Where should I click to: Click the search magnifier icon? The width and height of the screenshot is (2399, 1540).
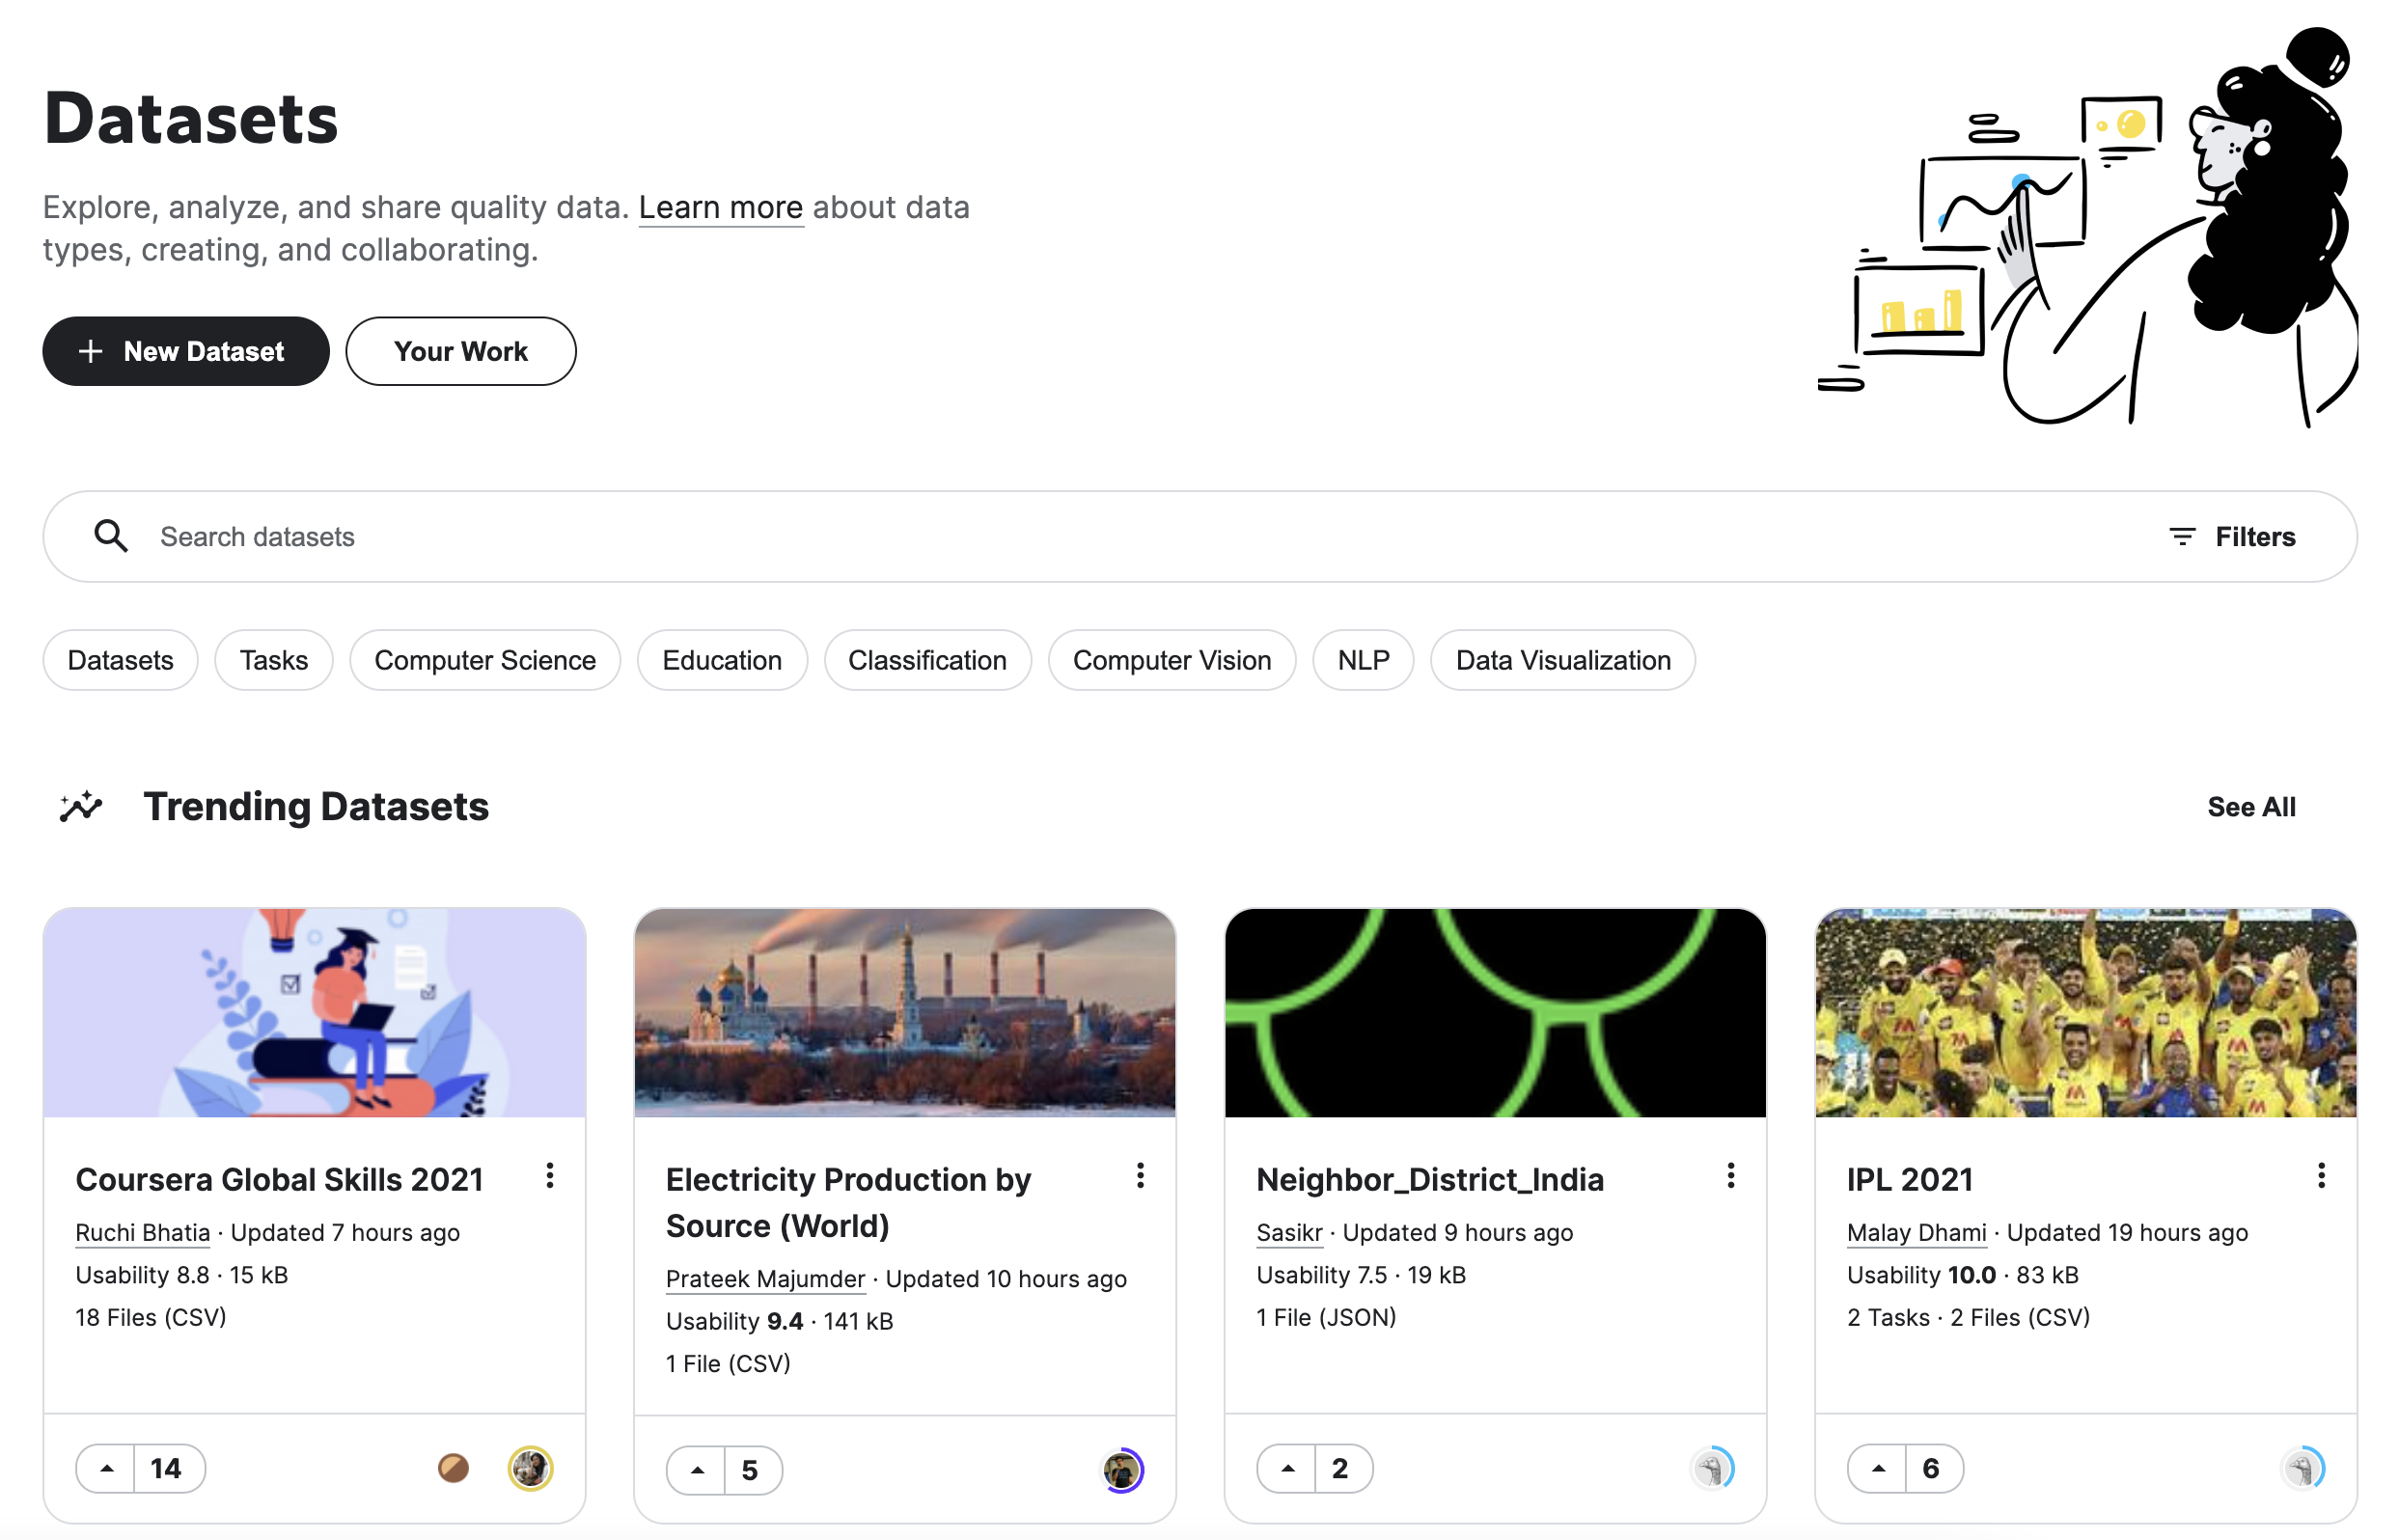pos(111,536)
